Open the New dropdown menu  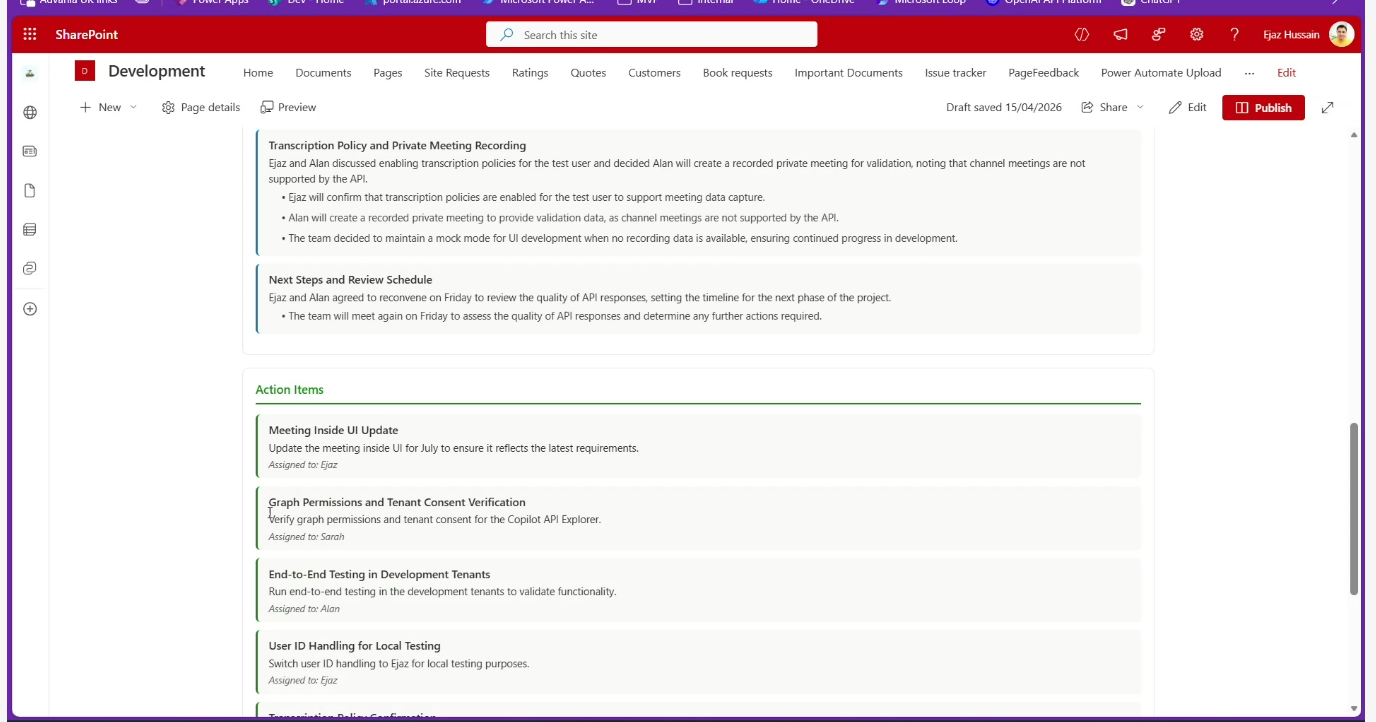(x=109, y=107)
